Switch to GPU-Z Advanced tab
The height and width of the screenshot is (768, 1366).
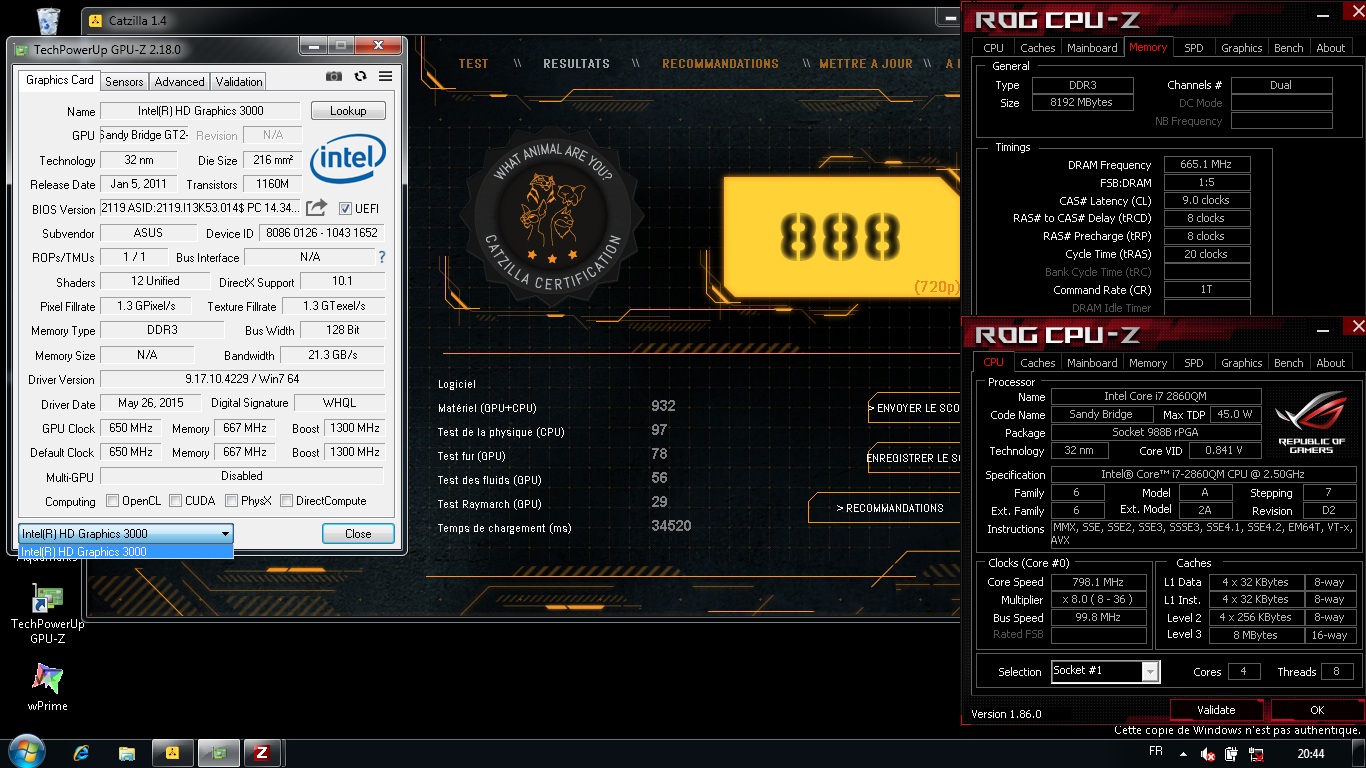pos(180,82)
